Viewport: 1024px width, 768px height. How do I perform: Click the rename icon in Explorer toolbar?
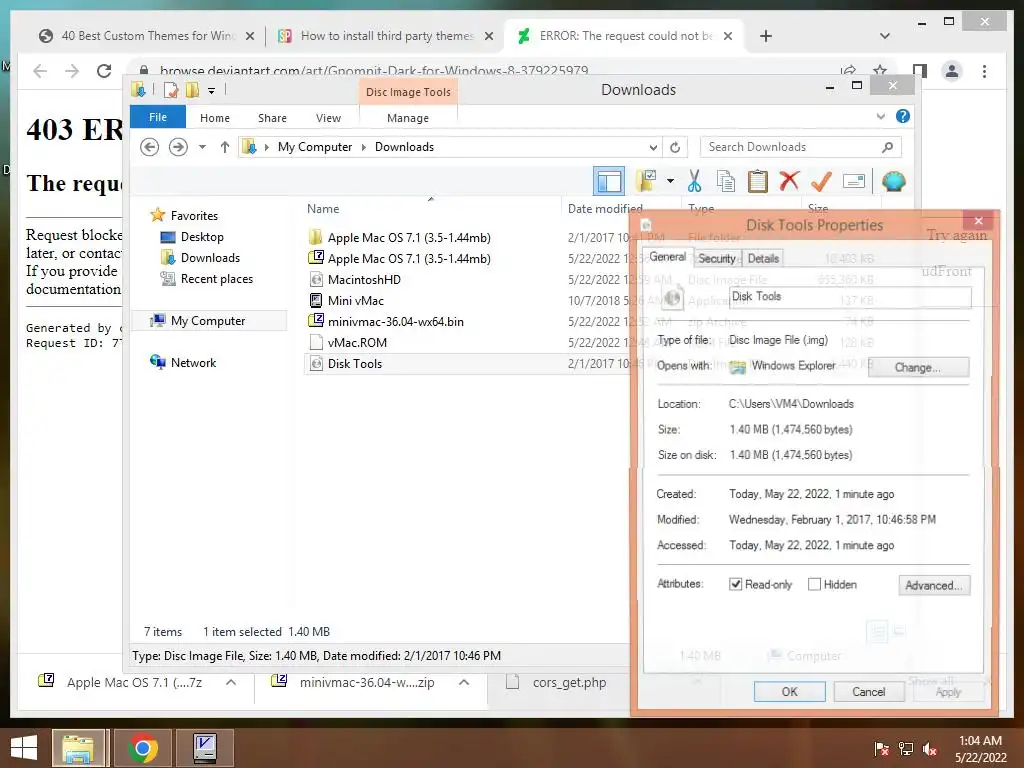[x=854, y=181]
